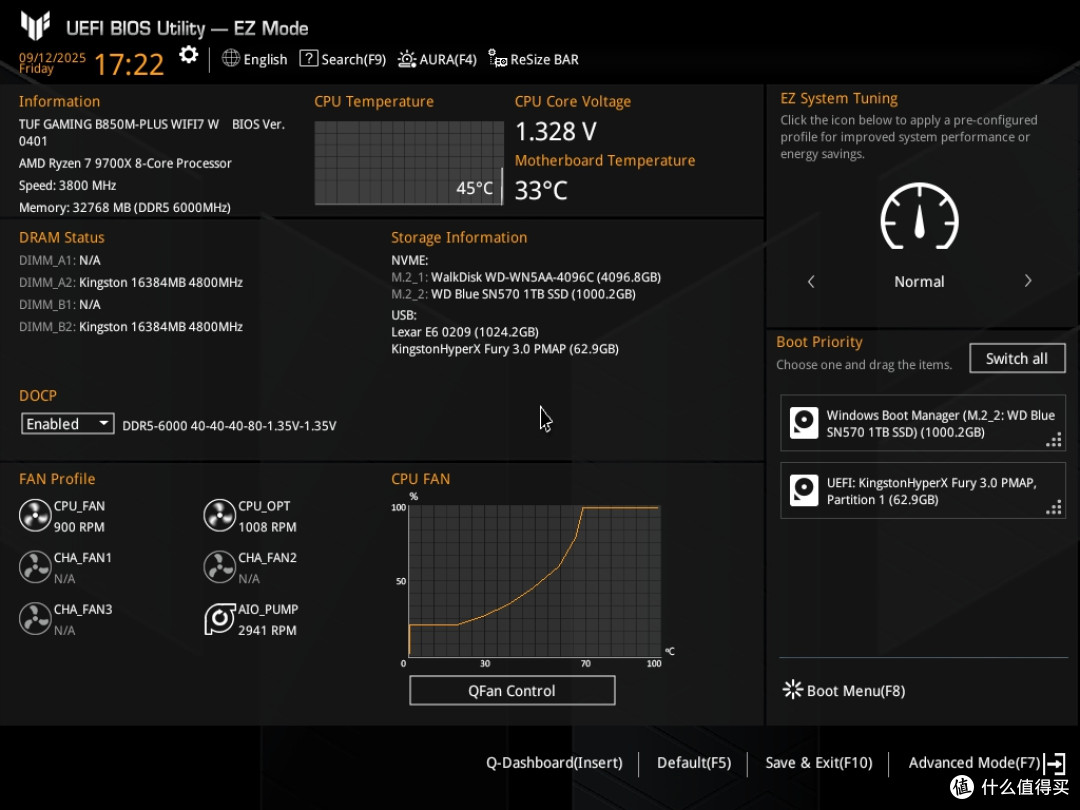Click the Memory 32768 MB line
This screenshot has width=1080, height=810.
(x=125, y=207)
